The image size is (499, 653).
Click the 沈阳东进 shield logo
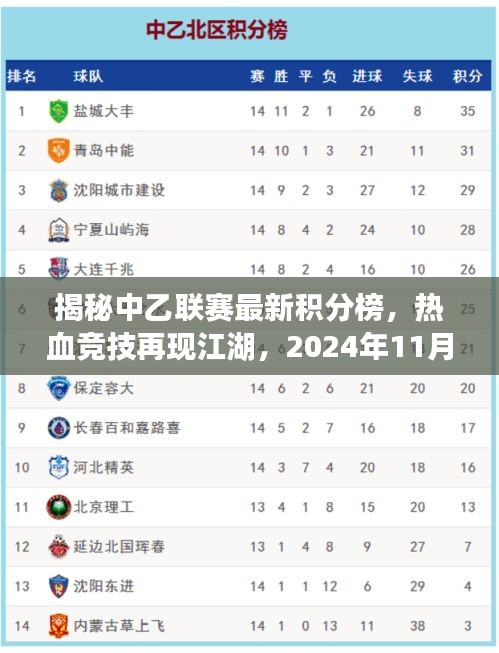tap(59, 586)
